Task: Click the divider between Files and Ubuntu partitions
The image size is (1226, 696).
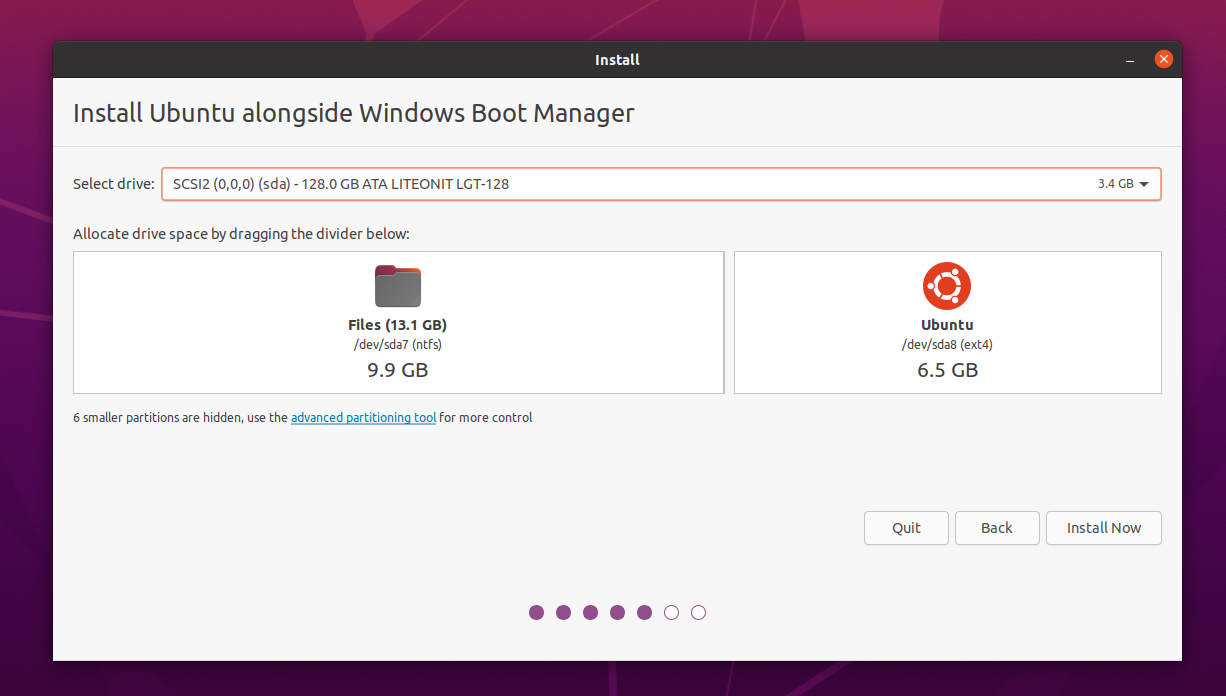Action: tap(729, 322)
